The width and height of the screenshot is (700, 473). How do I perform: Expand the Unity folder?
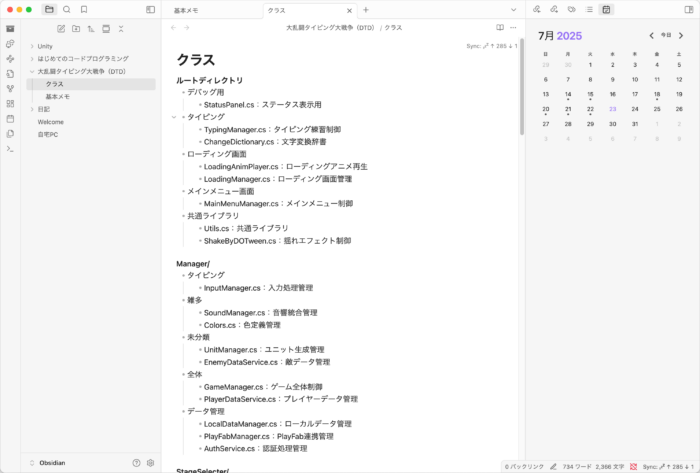32,46
